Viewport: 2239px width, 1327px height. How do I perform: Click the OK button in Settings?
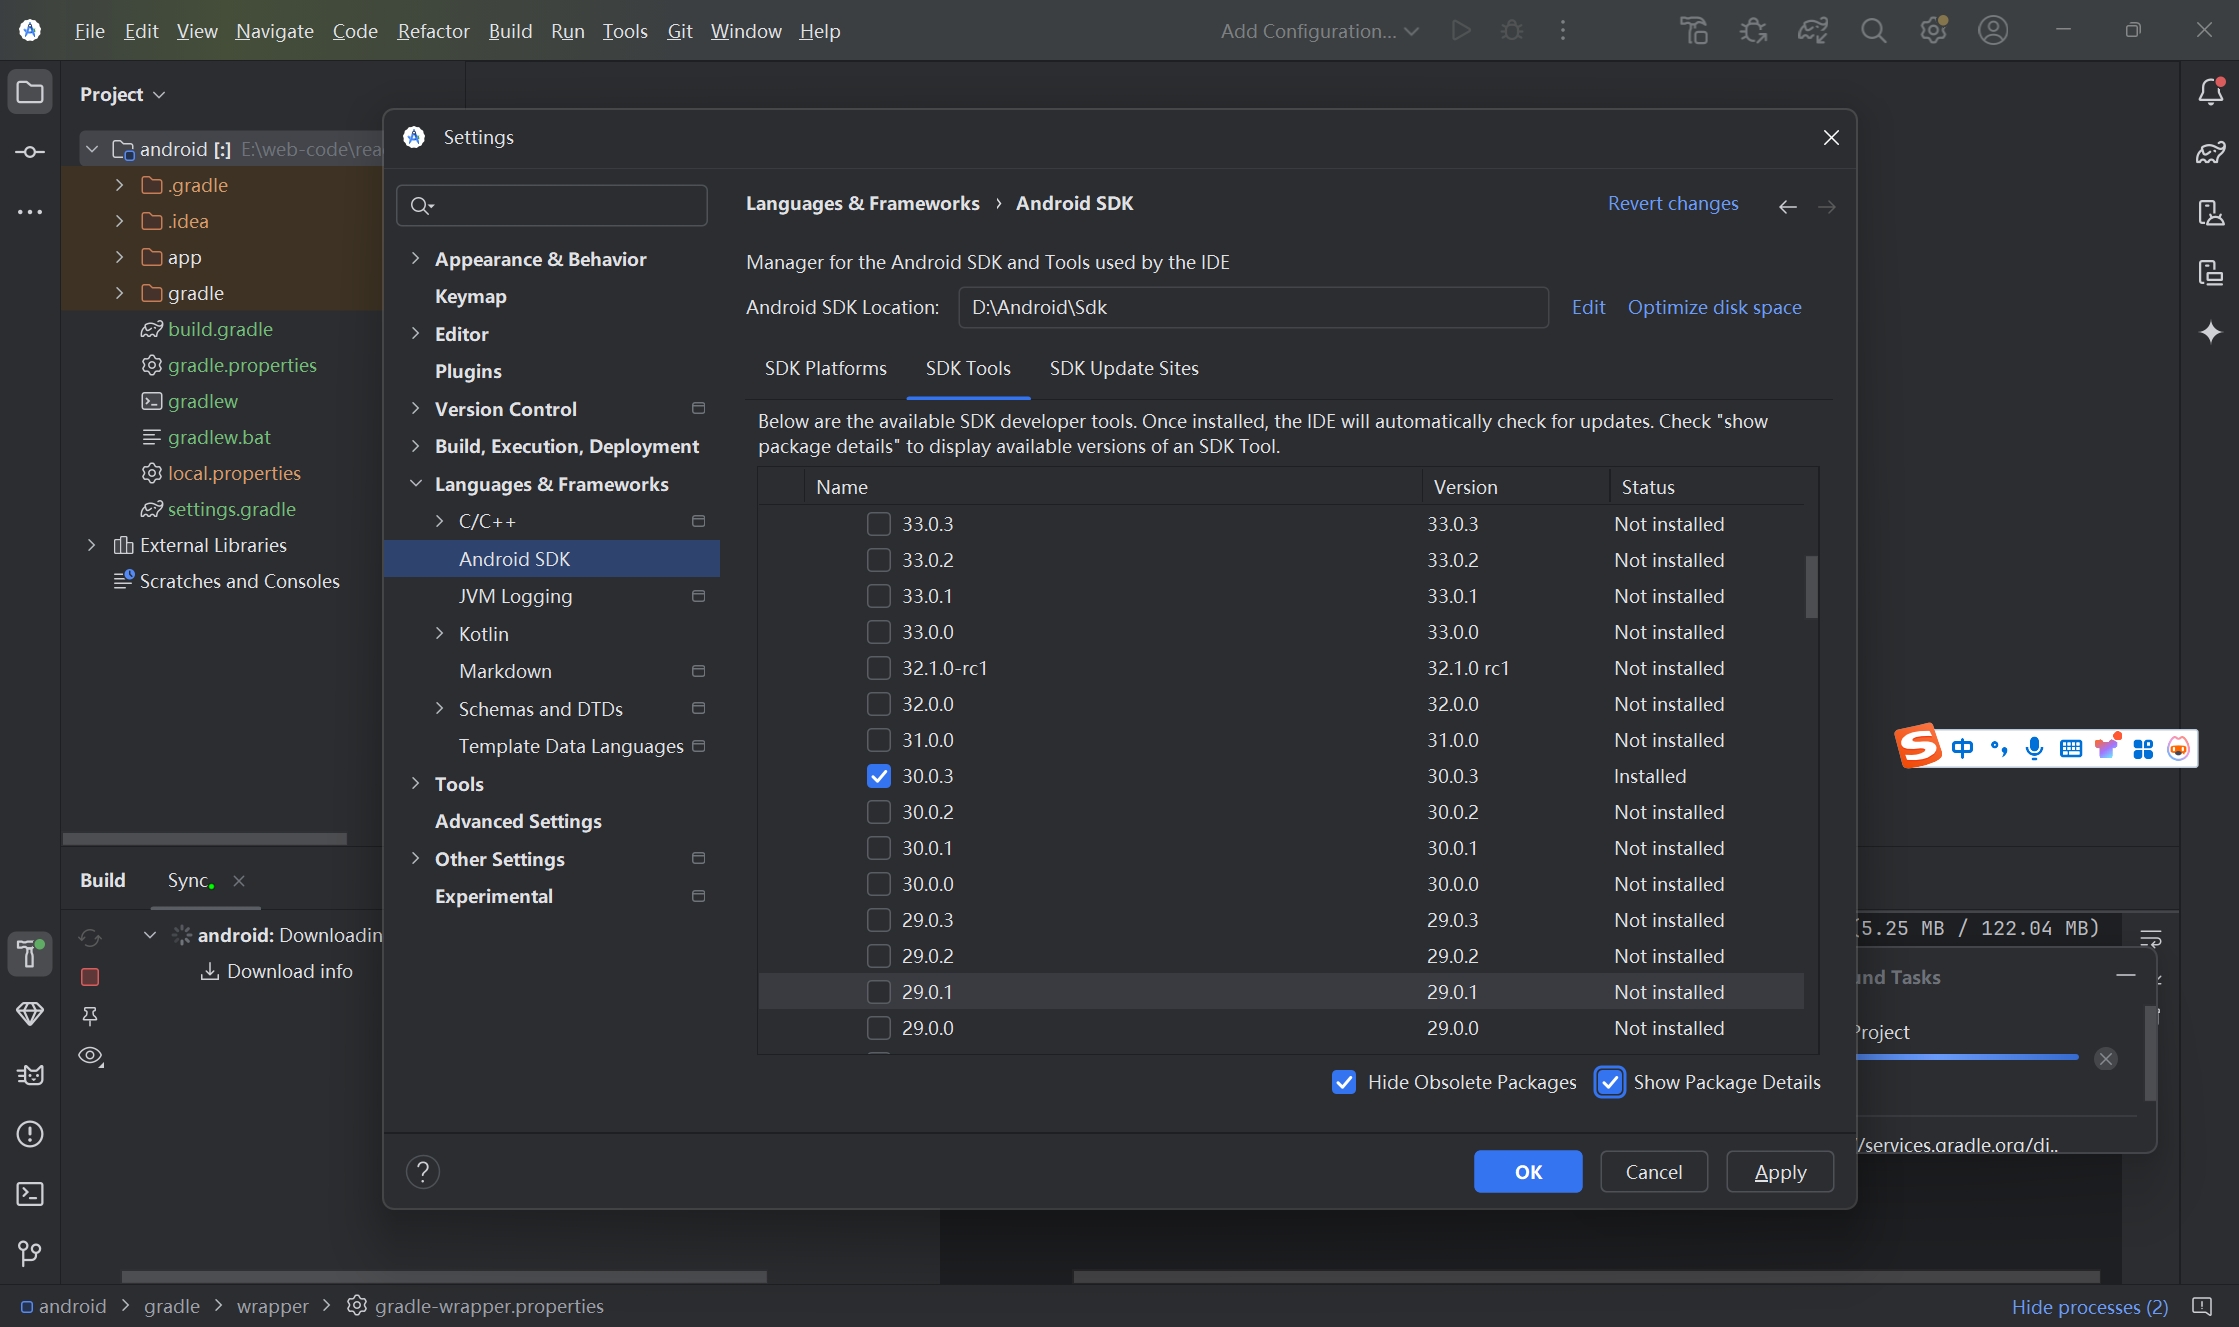(1528, 1172)
